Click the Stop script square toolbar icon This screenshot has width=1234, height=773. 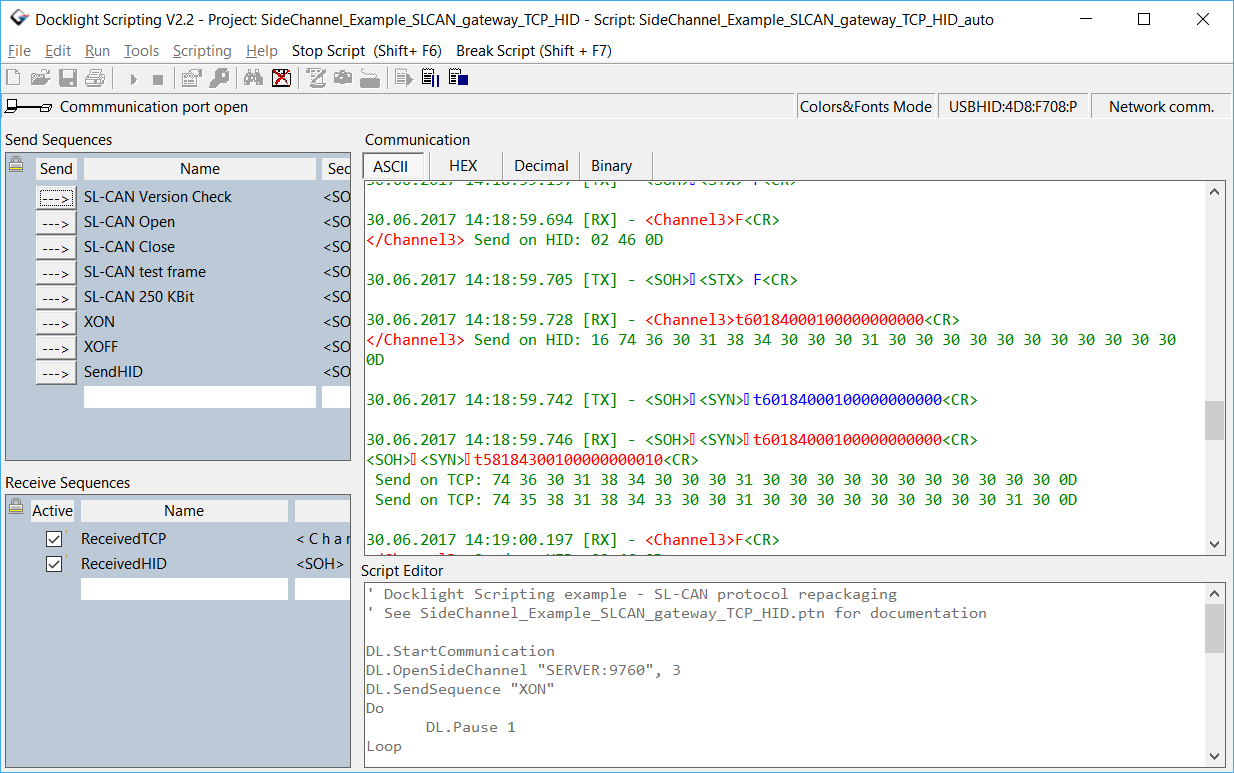coord(157,77)
